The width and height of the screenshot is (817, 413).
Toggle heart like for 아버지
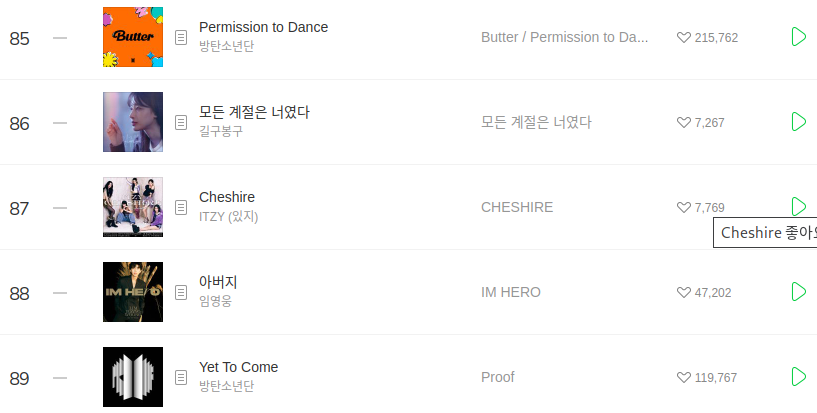pyautogui.click(x=684, y=293)
